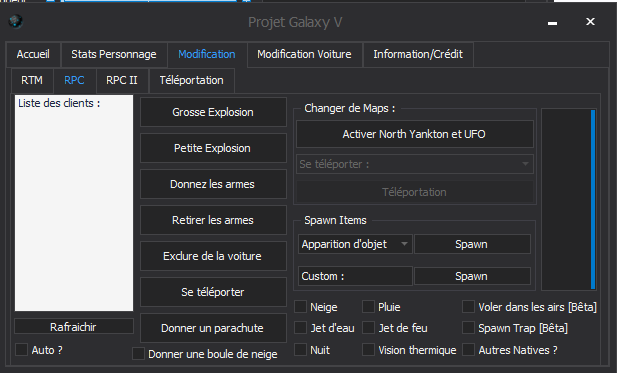Viewport: 617px width, 373px height.
Task: Open the Téléportation sub-tab
Action: coord(192,80)
